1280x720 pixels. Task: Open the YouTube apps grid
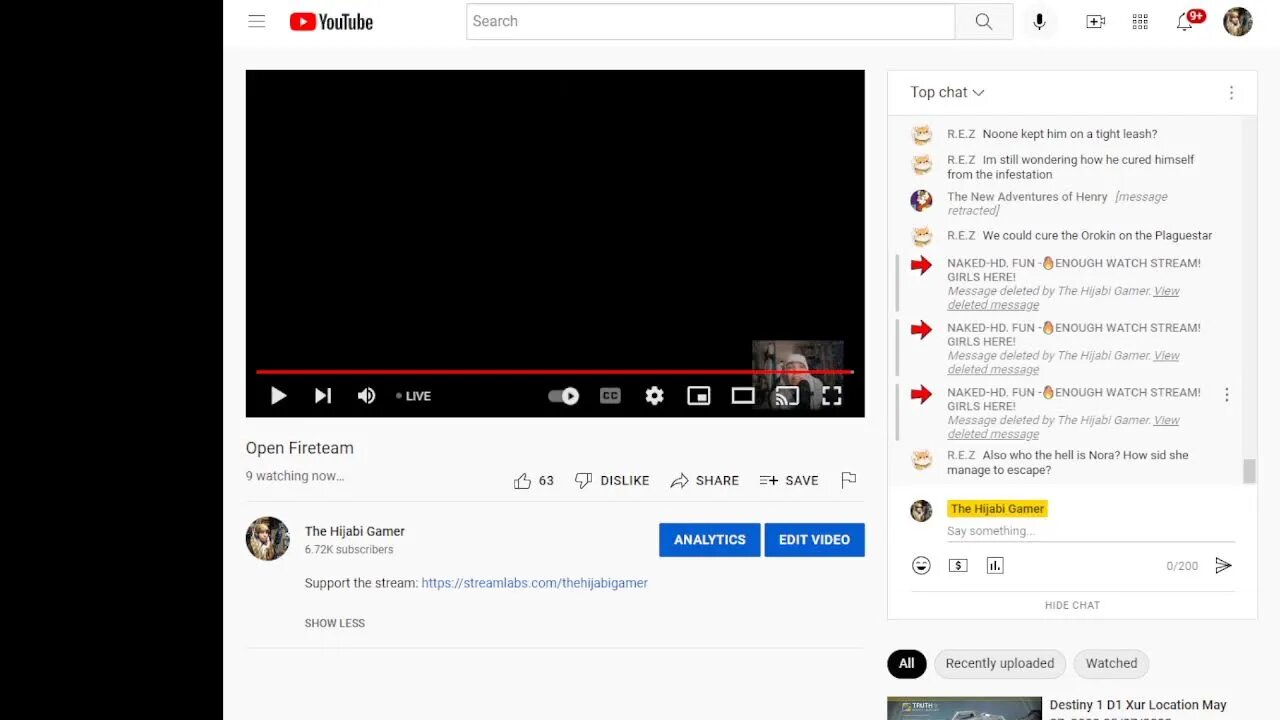(1140, 21)
